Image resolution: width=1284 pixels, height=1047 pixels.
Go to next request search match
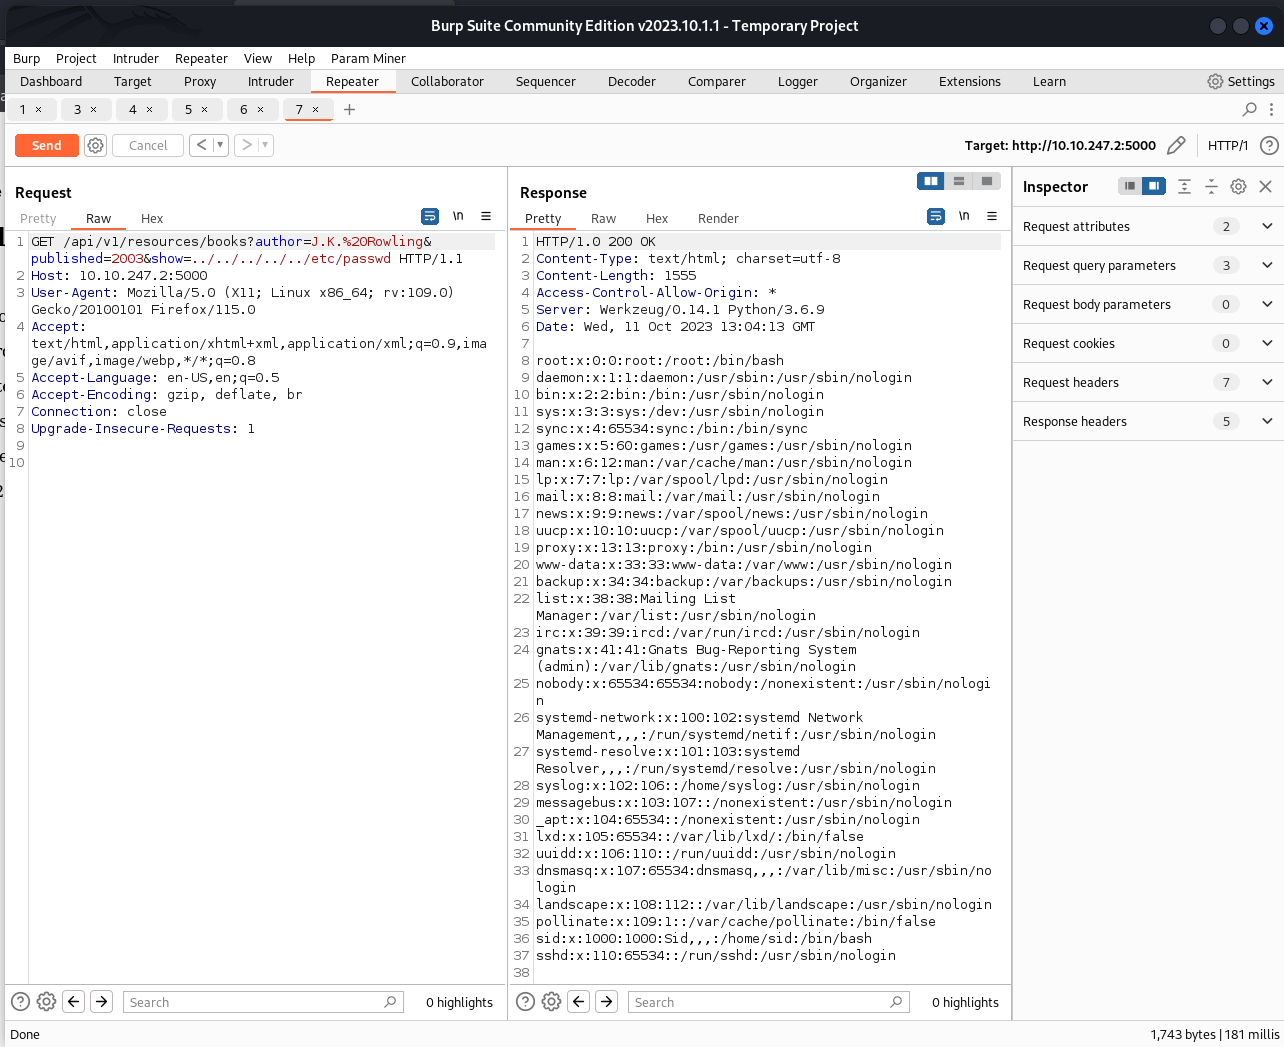102,1001
